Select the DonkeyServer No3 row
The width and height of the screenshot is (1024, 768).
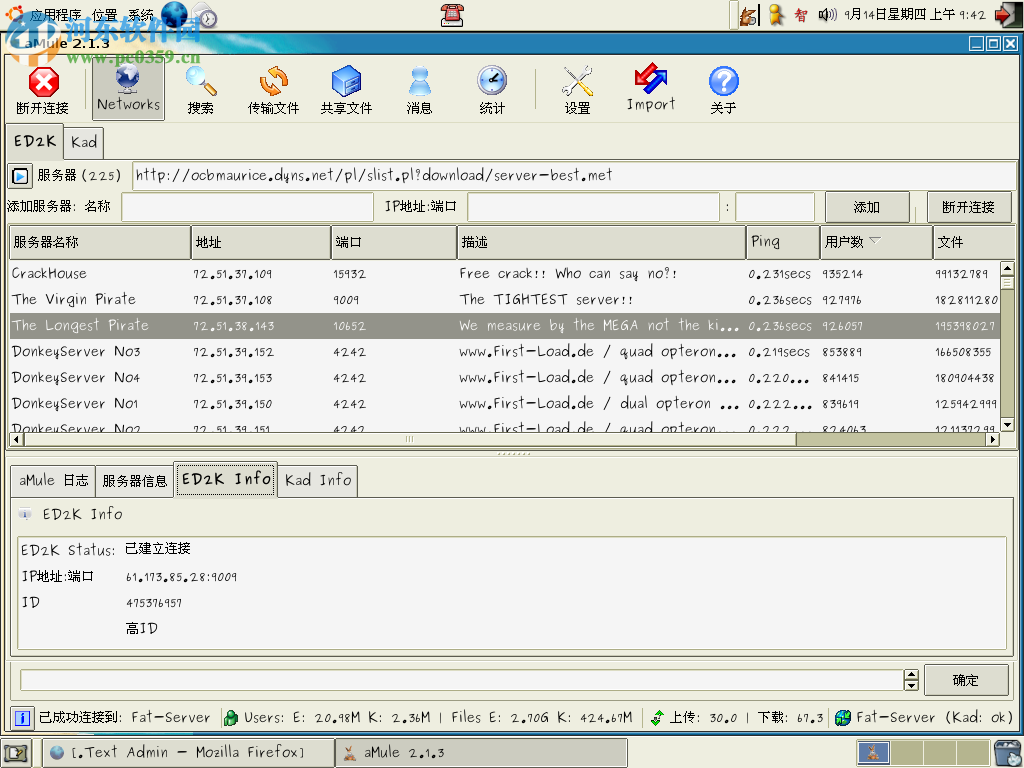(x=200, y=351)
